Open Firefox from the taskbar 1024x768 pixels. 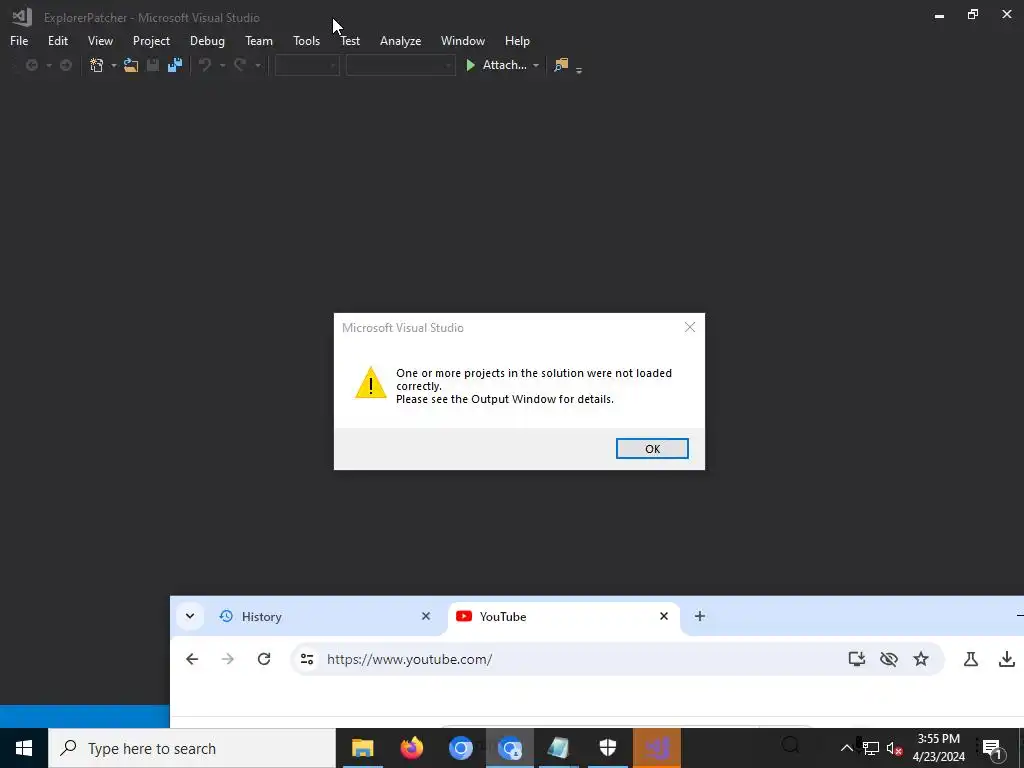point(411,748)
